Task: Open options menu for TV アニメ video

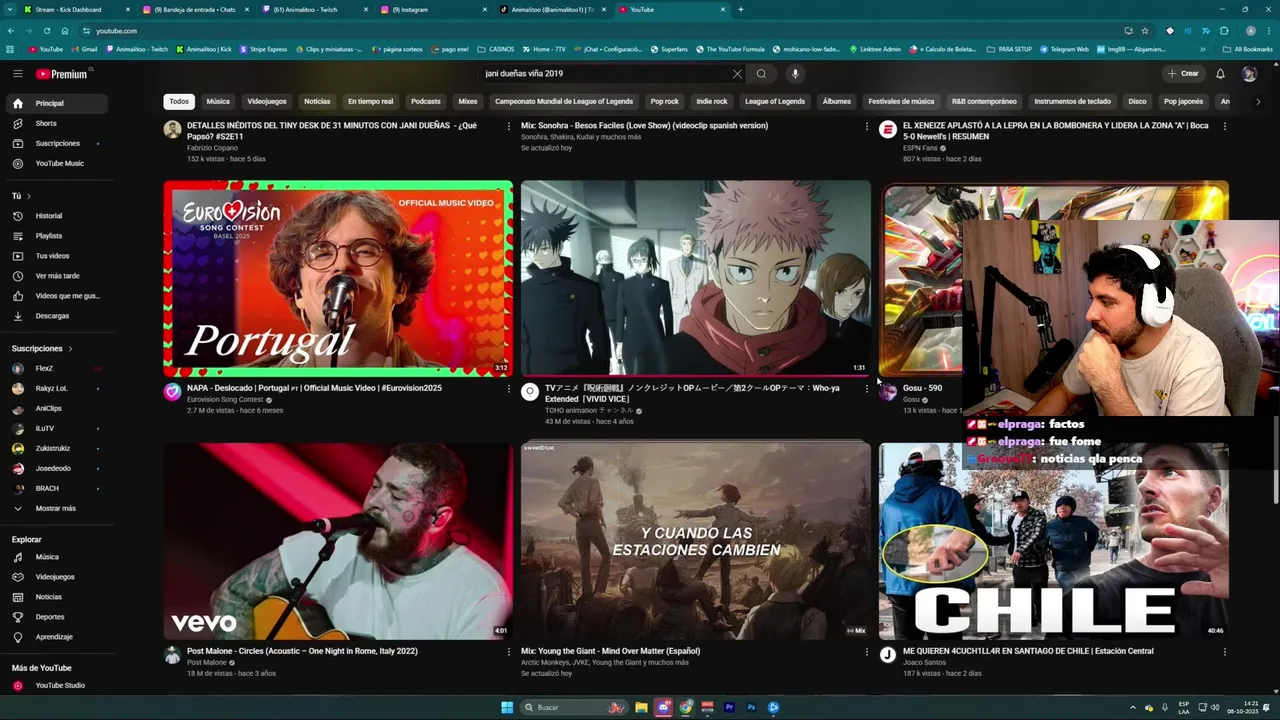Action: (x=866, y=389)
